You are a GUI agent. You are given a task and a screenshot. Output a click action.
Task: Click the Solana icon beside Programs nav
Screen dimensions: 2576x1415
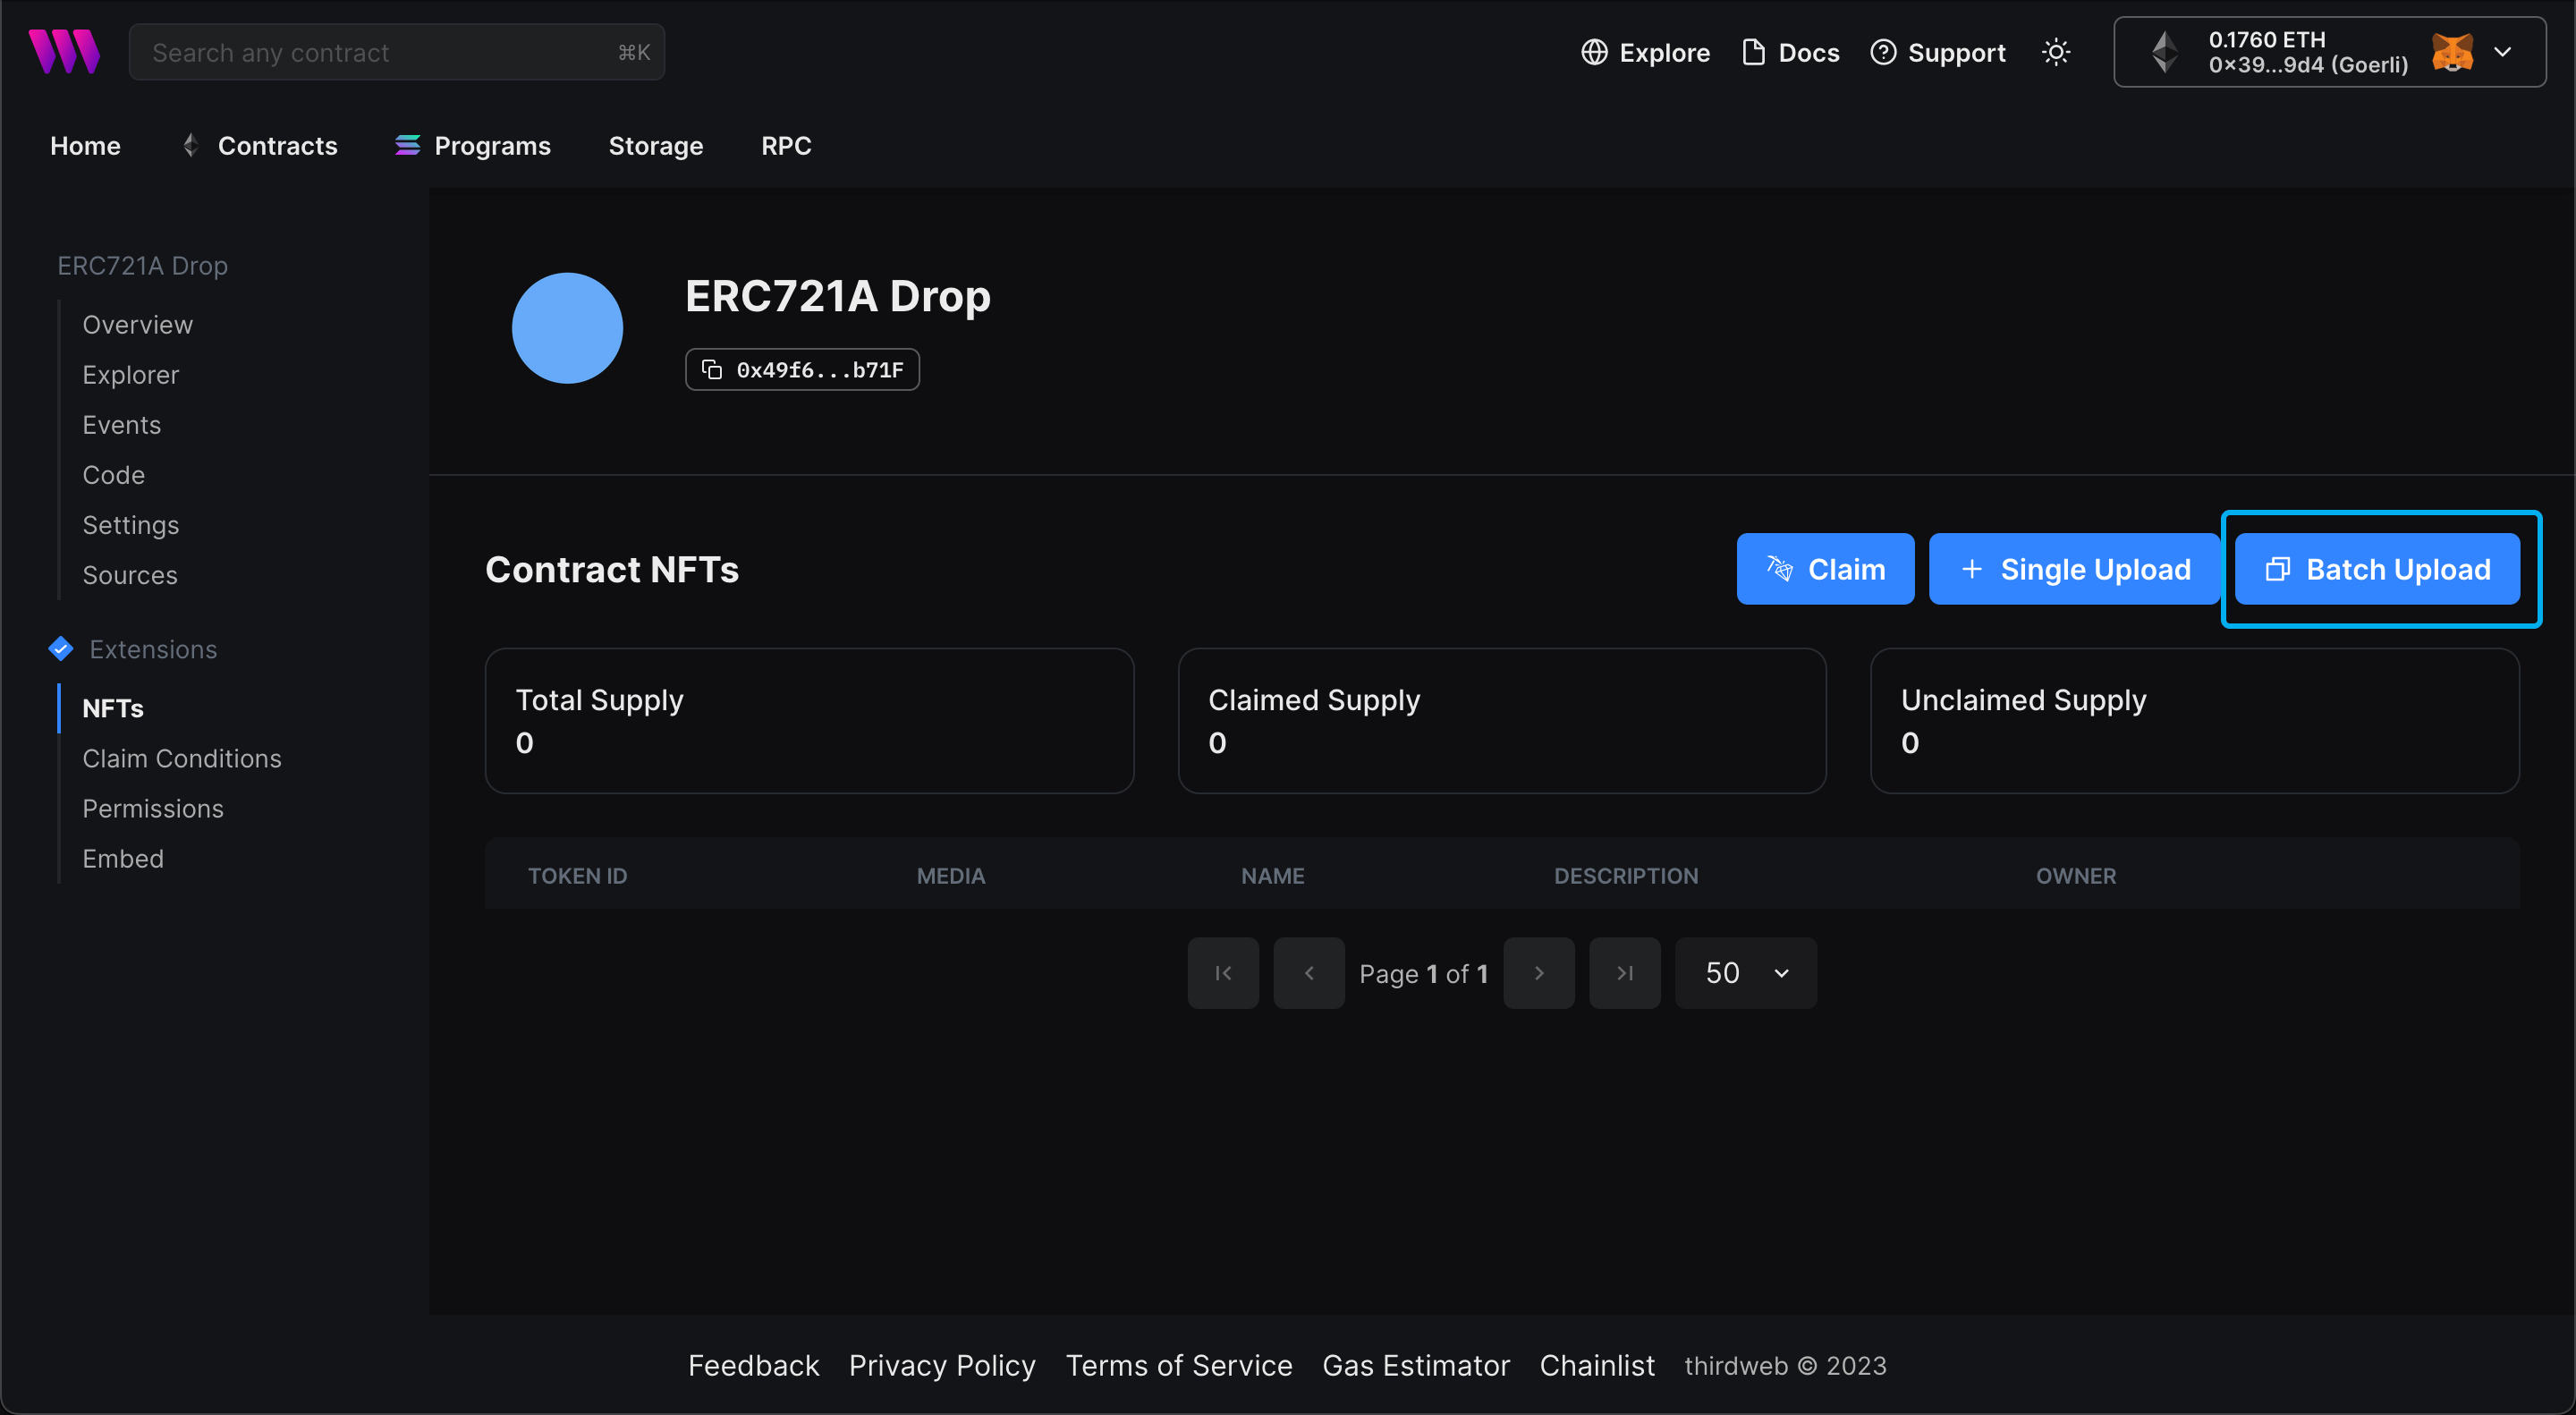[407, 145]
